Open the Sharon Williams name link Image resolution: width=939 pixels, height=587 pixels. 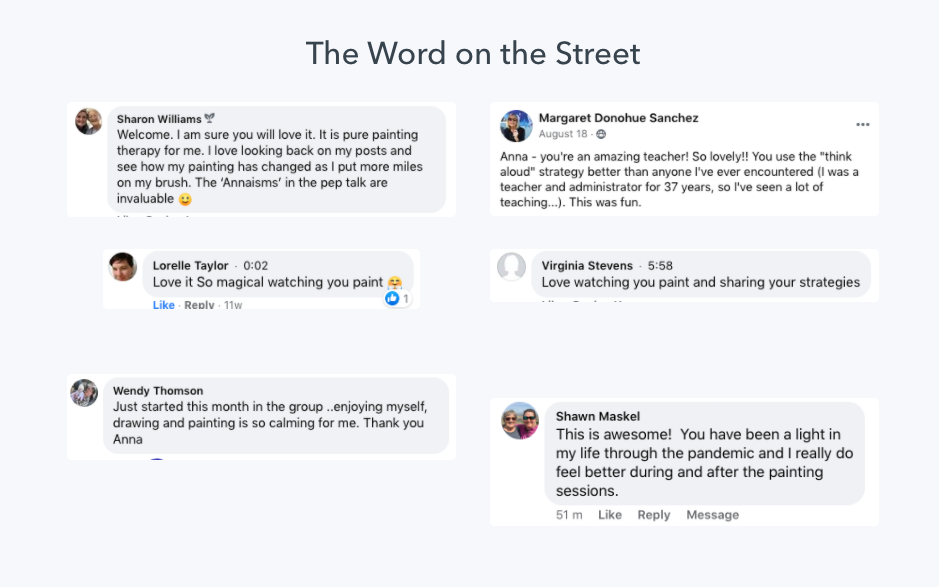(x=158, y=119)
